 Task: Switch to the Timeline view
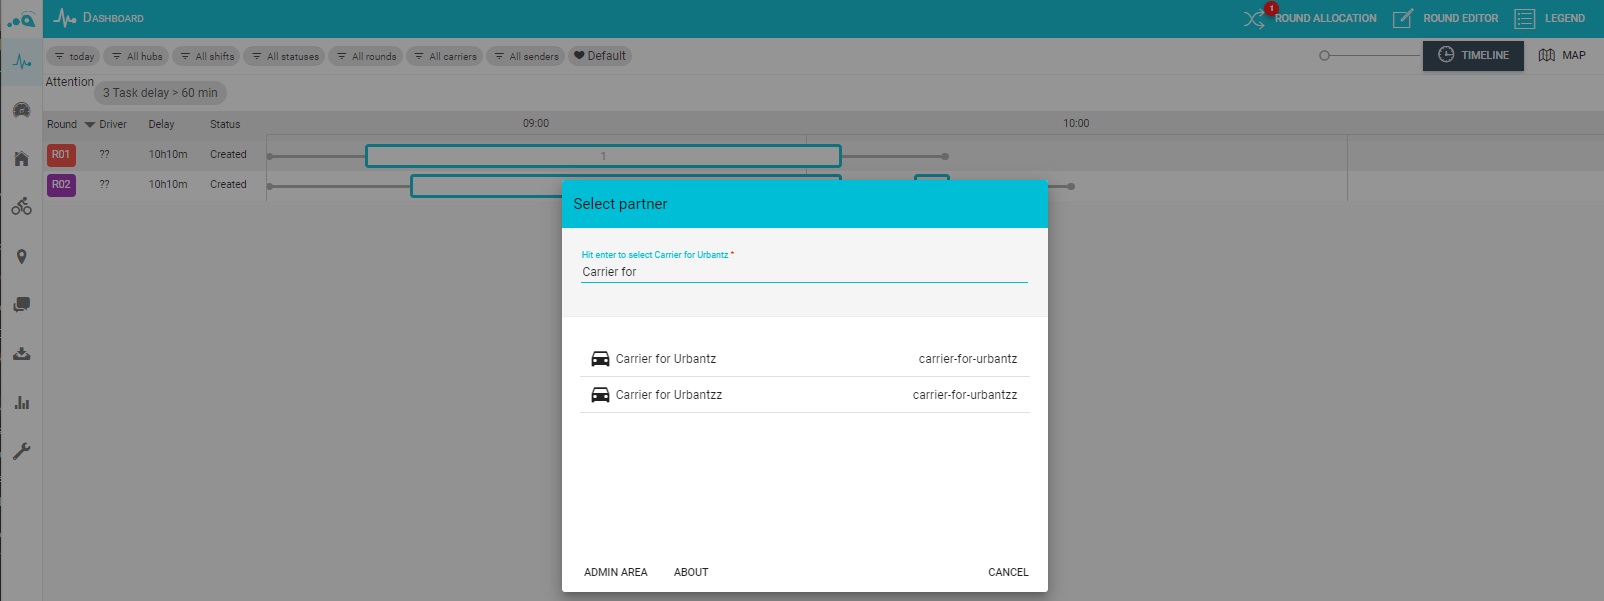(x=1473, y=55)
